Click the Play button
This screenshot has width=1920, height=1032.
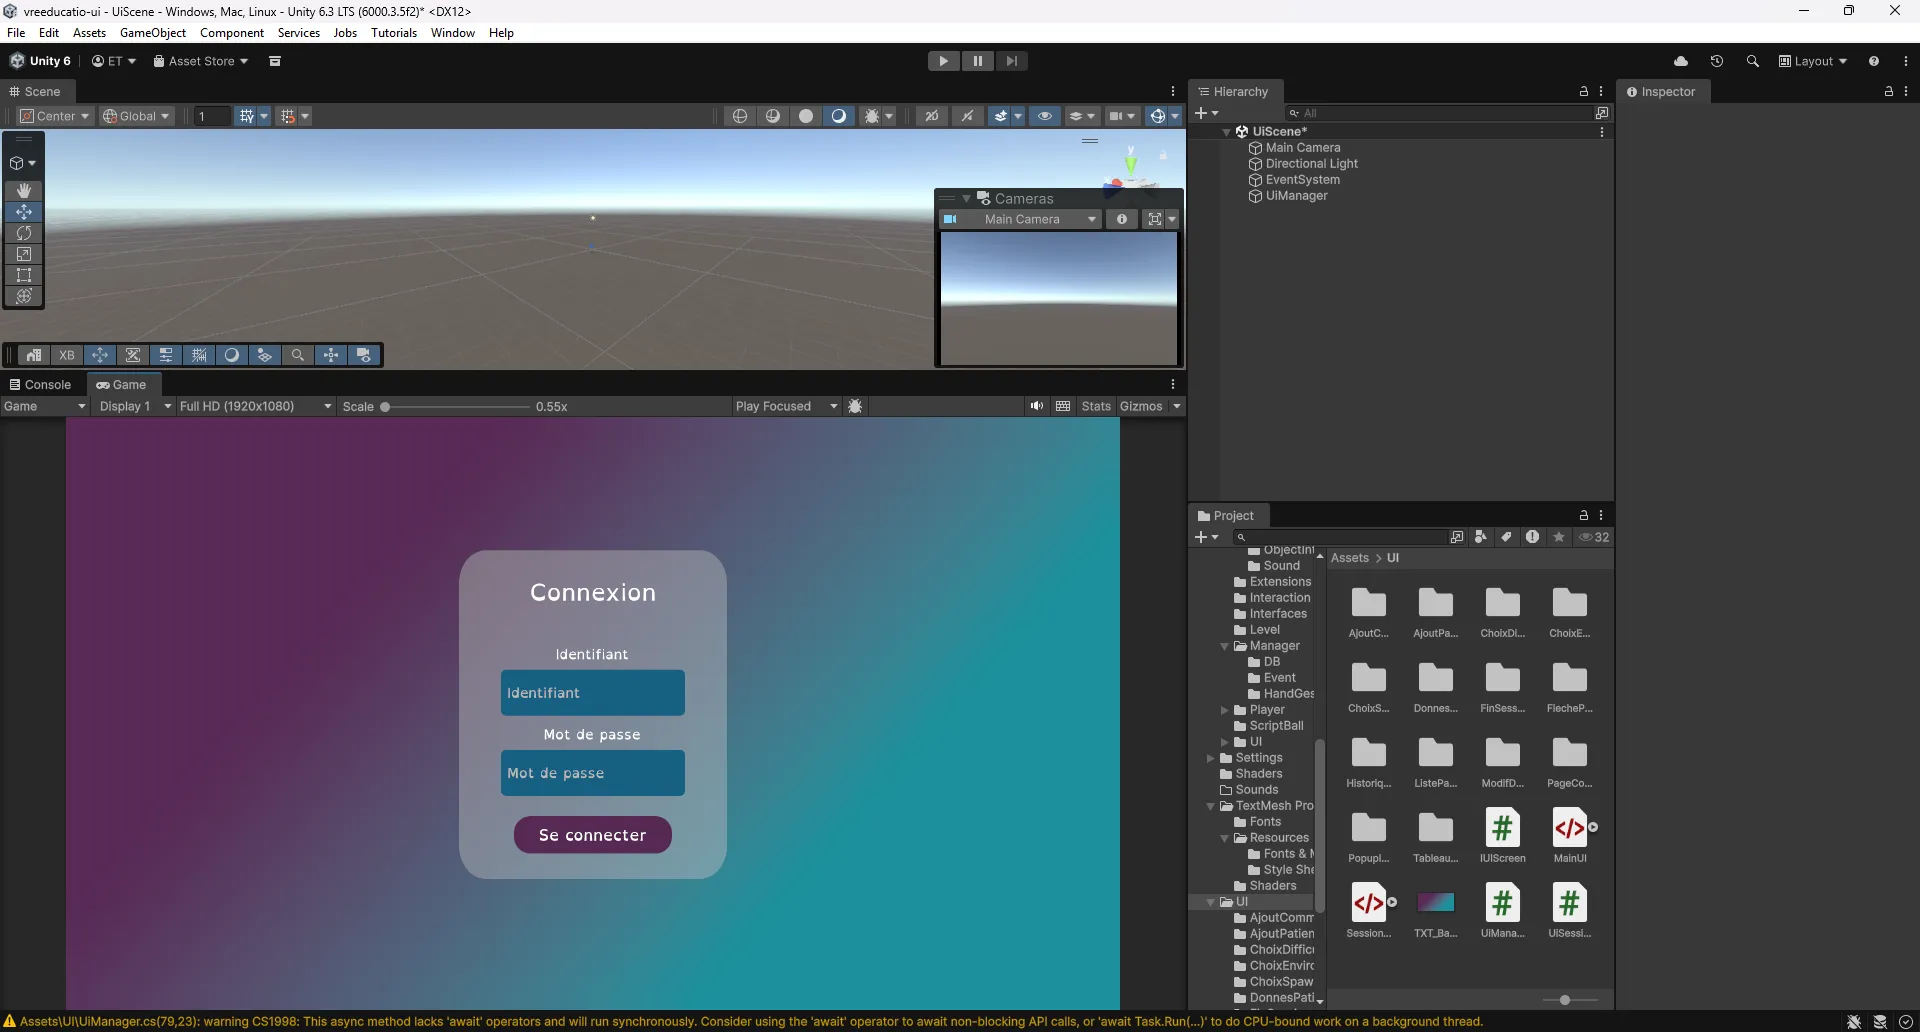(x=943, y=61)
